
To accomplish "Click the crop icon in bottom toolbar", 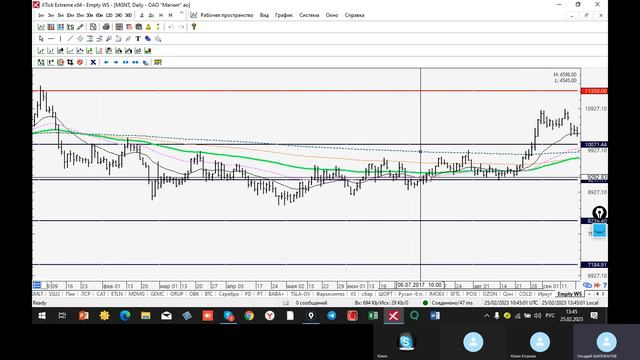I will pos(70,62).
